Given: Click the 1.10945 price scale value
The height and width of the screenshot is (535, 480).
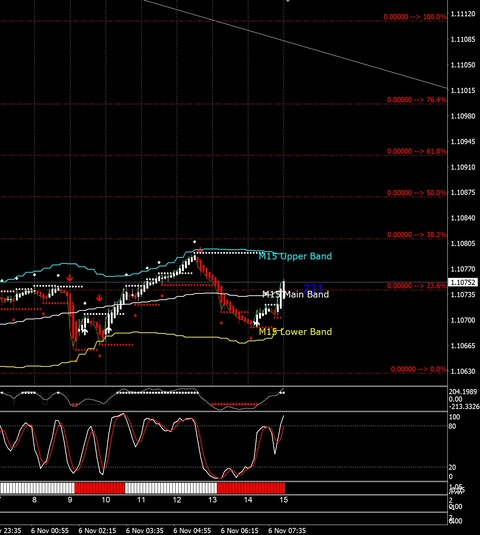Looking at the screenshot, I should pos(463,142).
